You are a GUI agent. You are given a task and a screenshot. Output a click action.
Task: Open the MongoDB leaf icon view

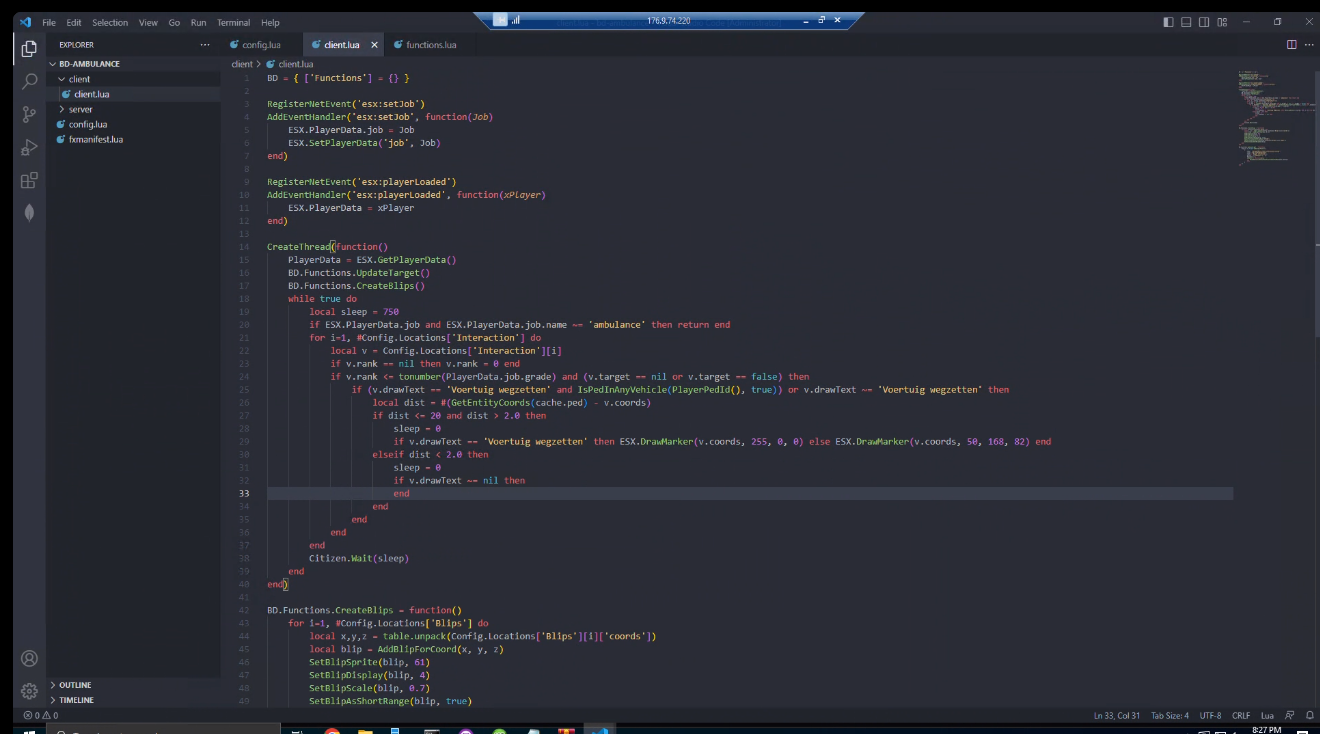[x=29, y=212]
